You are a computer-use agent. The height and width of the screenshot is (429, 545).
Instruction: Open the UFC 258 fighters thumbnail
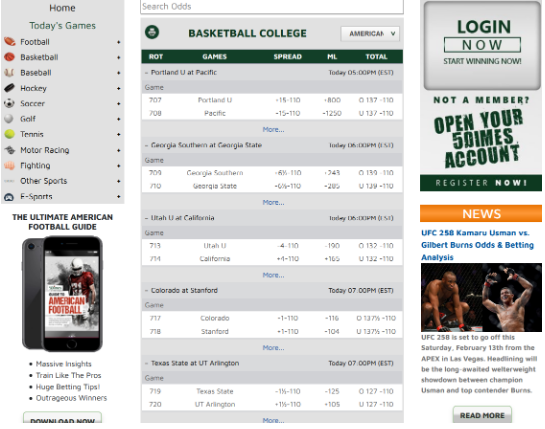tap(481, 297)
